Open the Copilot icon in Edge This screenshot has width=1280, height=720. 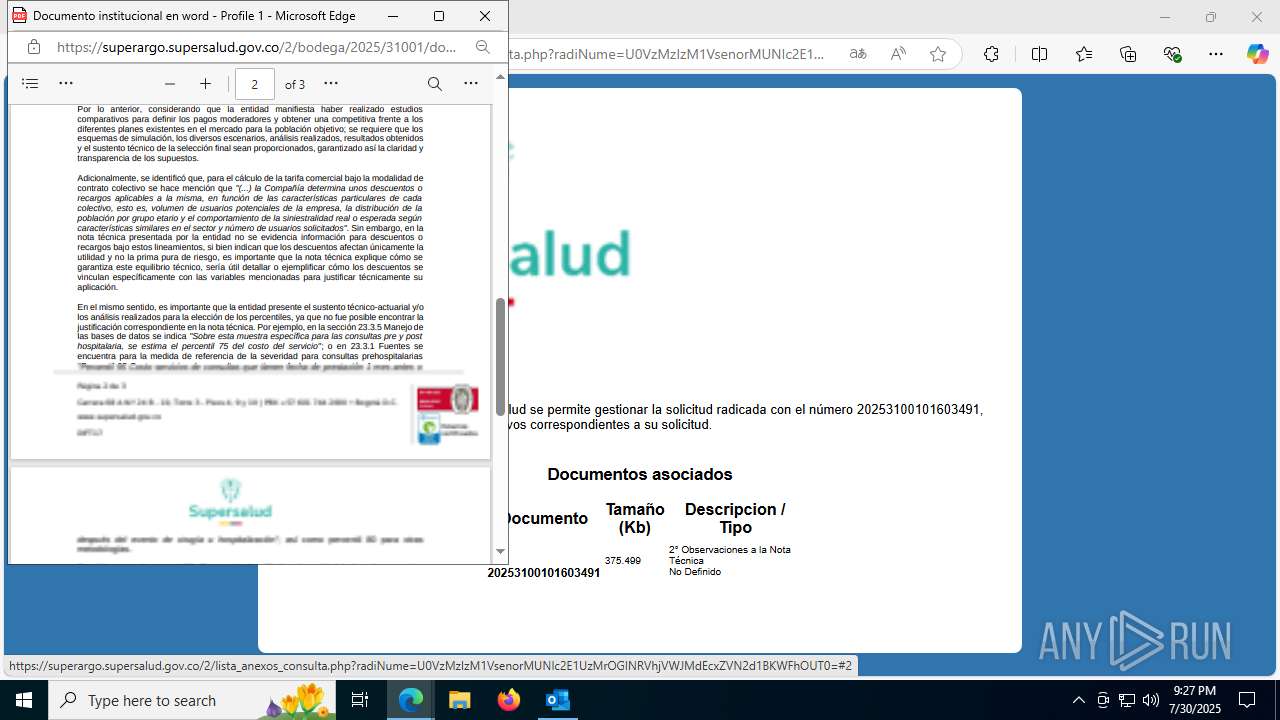[1257, 54]
